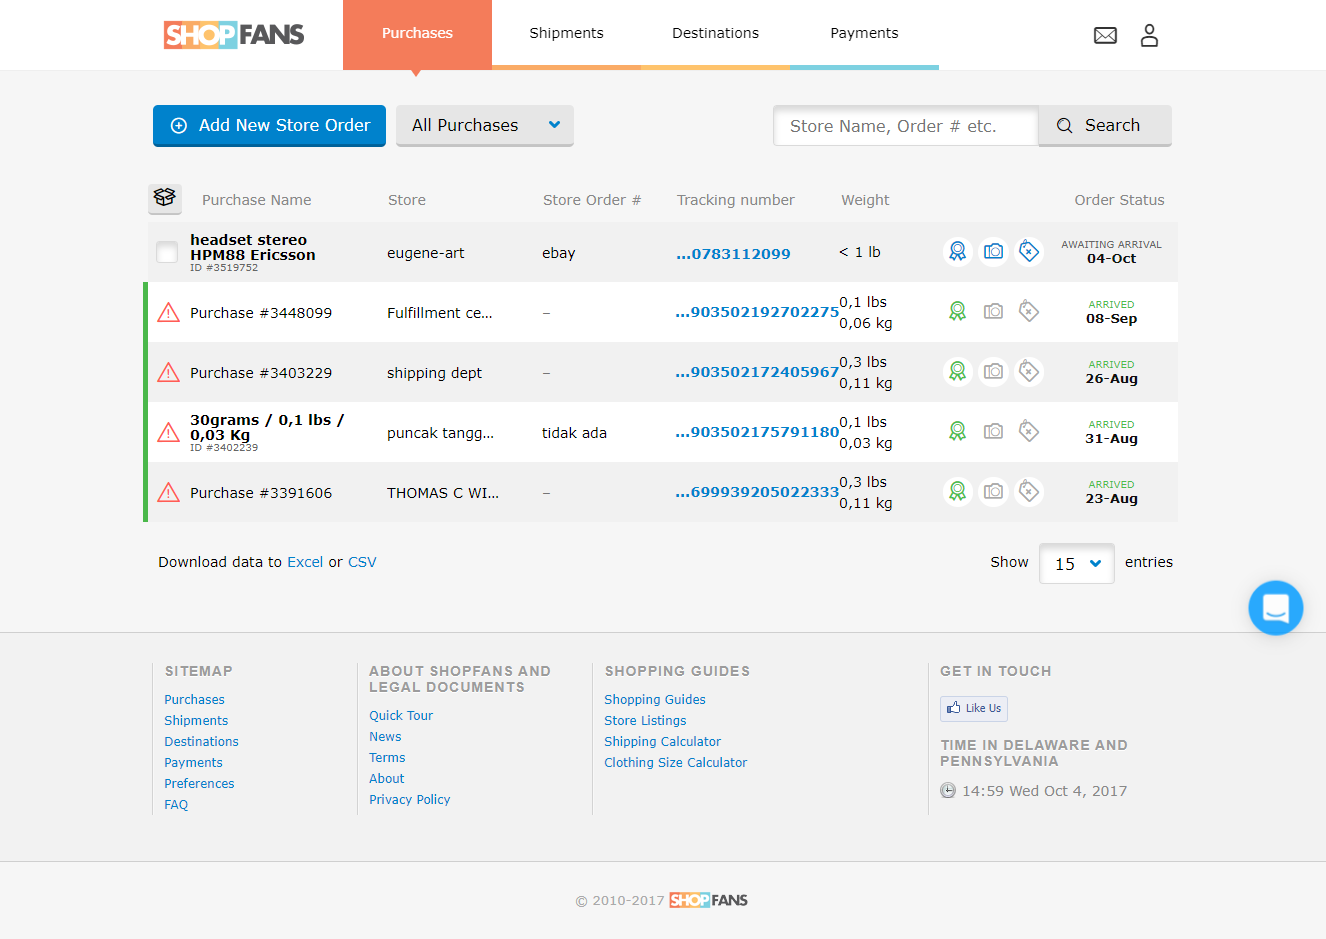The height and width of the screenshot is (939, 1326).
Task: Click the Purchase Name column header
Action: click(256, 200)
